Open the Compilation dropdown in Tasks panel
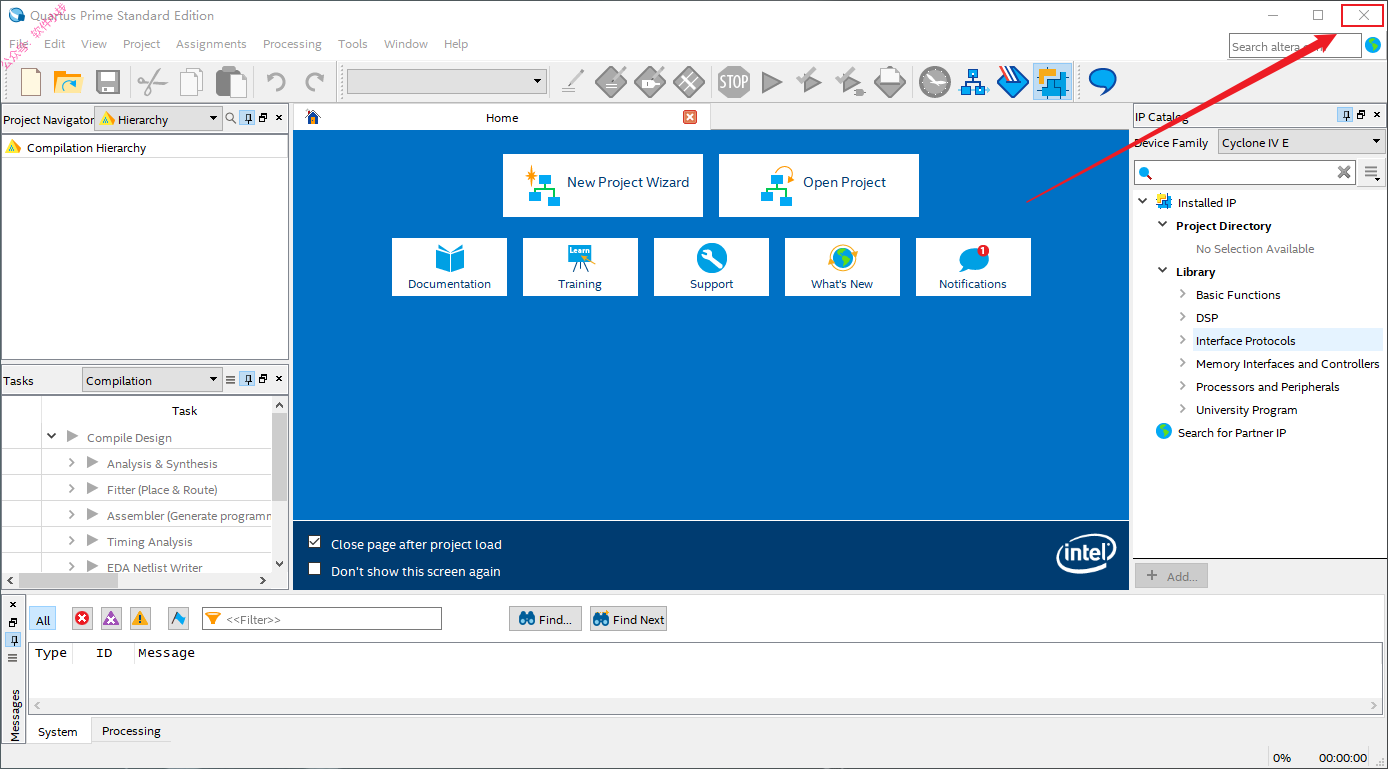 pyautogui.click(x=152, y=380)
